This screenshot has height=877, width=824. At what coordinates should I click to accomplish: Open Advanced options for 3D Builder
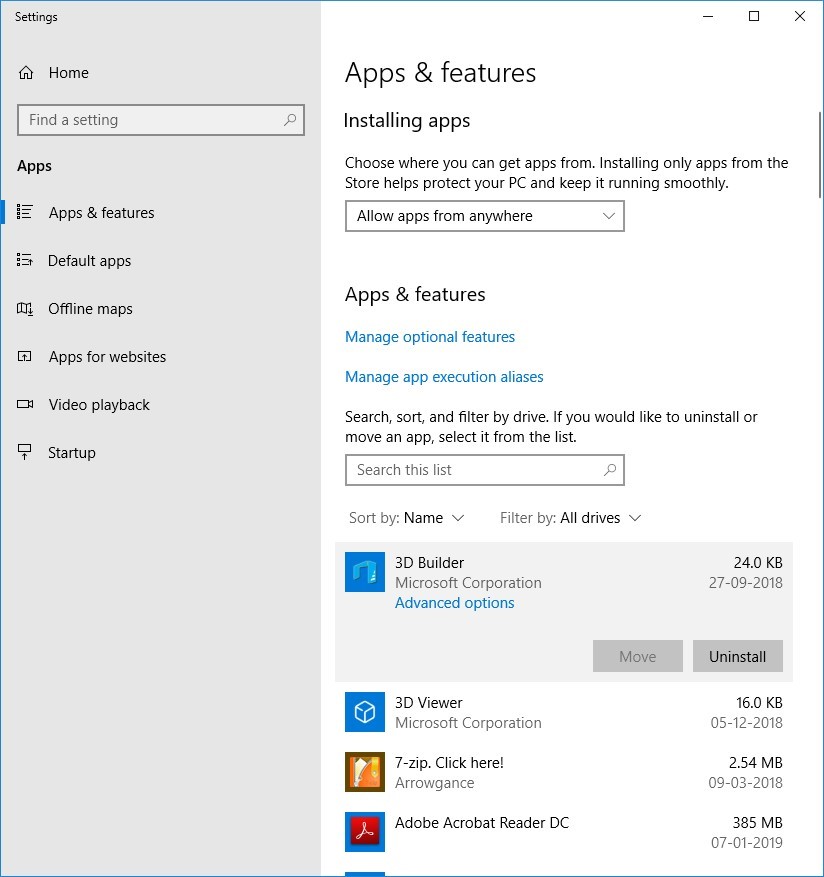coord(454,603)
